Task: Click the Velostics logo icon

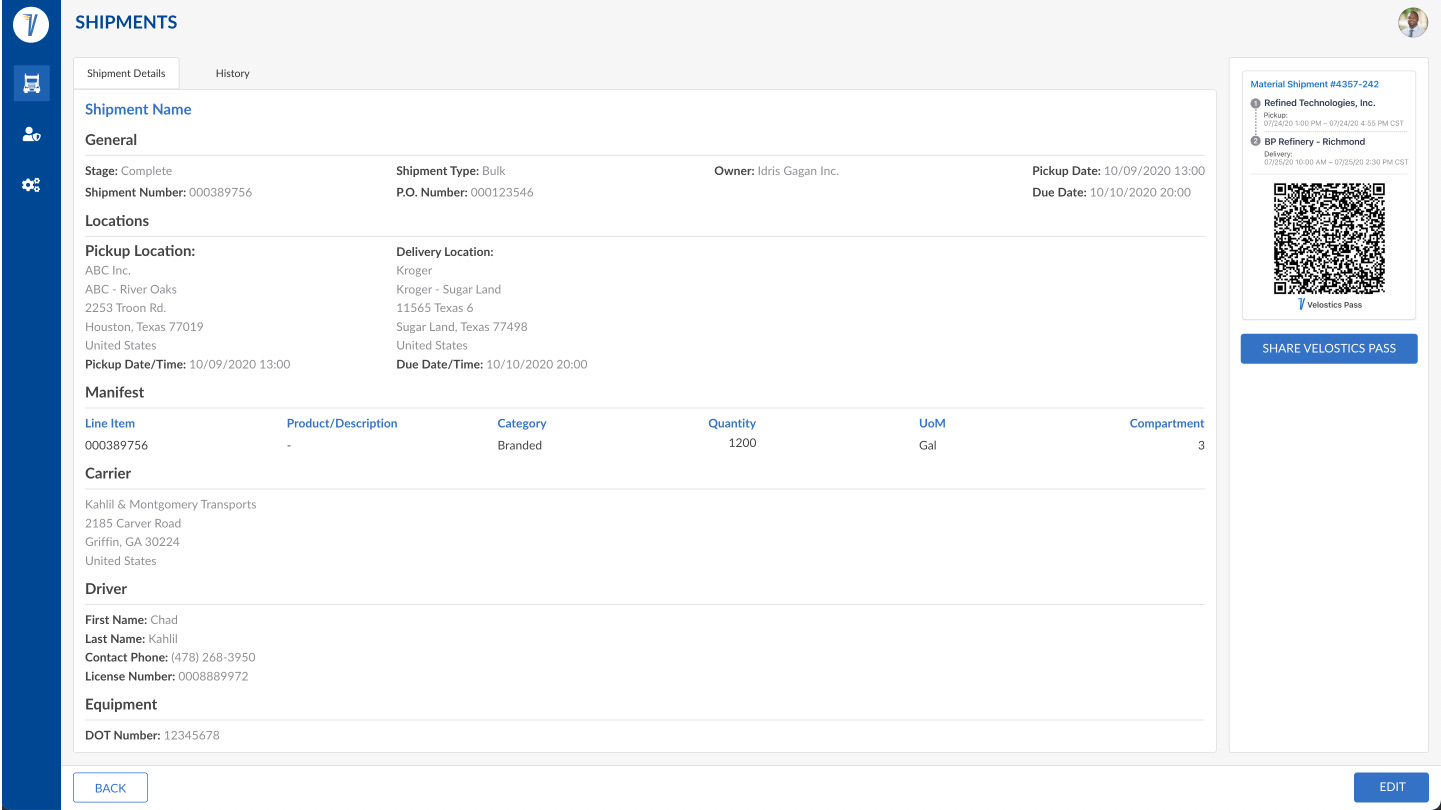Action: coord(31,24)
